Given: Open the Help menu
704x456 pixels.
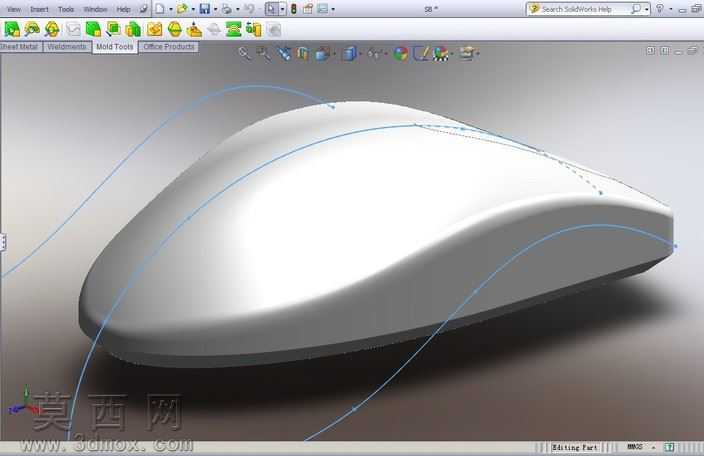Looking at the screenshot, I should point(123,9).
